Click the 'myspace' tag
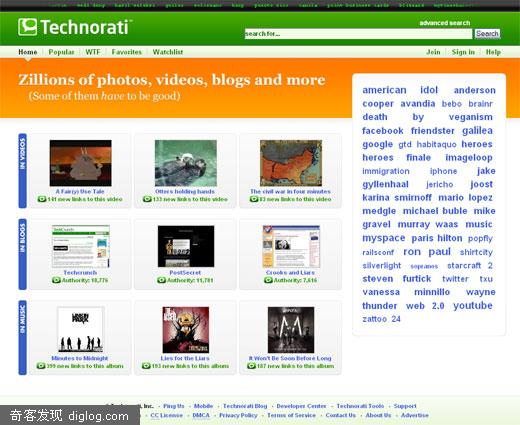 click(384, 238)
